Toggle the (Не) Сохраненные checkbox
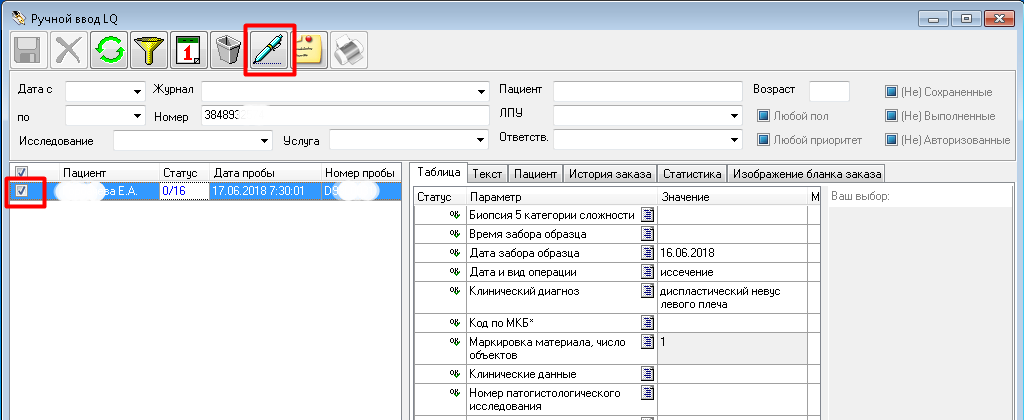 891,91
